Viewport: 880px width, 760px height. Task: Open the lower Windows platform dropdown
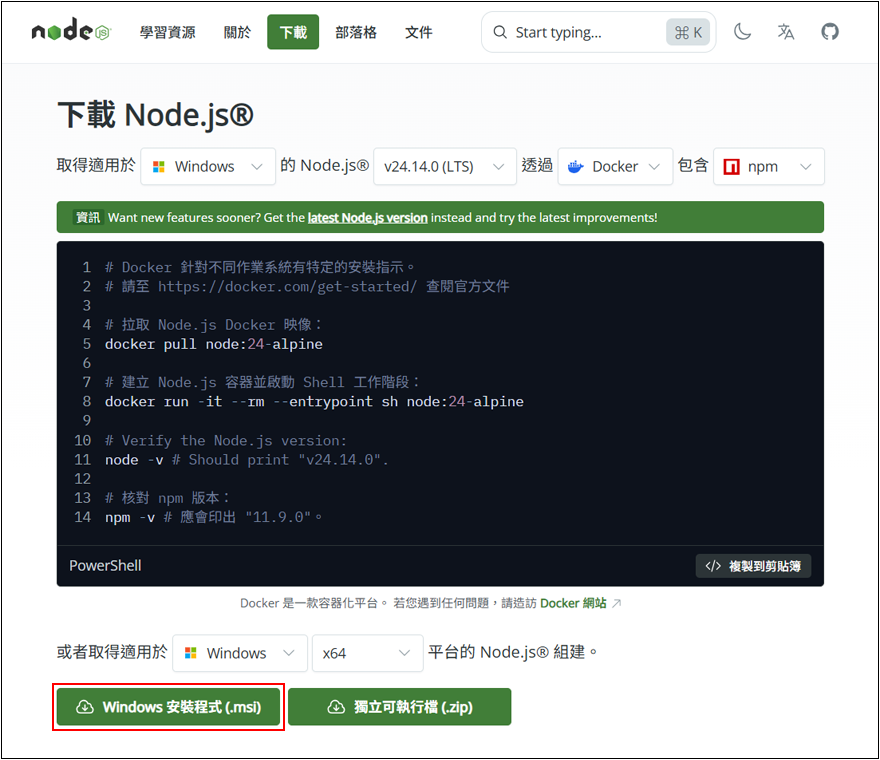pos(240,653)
